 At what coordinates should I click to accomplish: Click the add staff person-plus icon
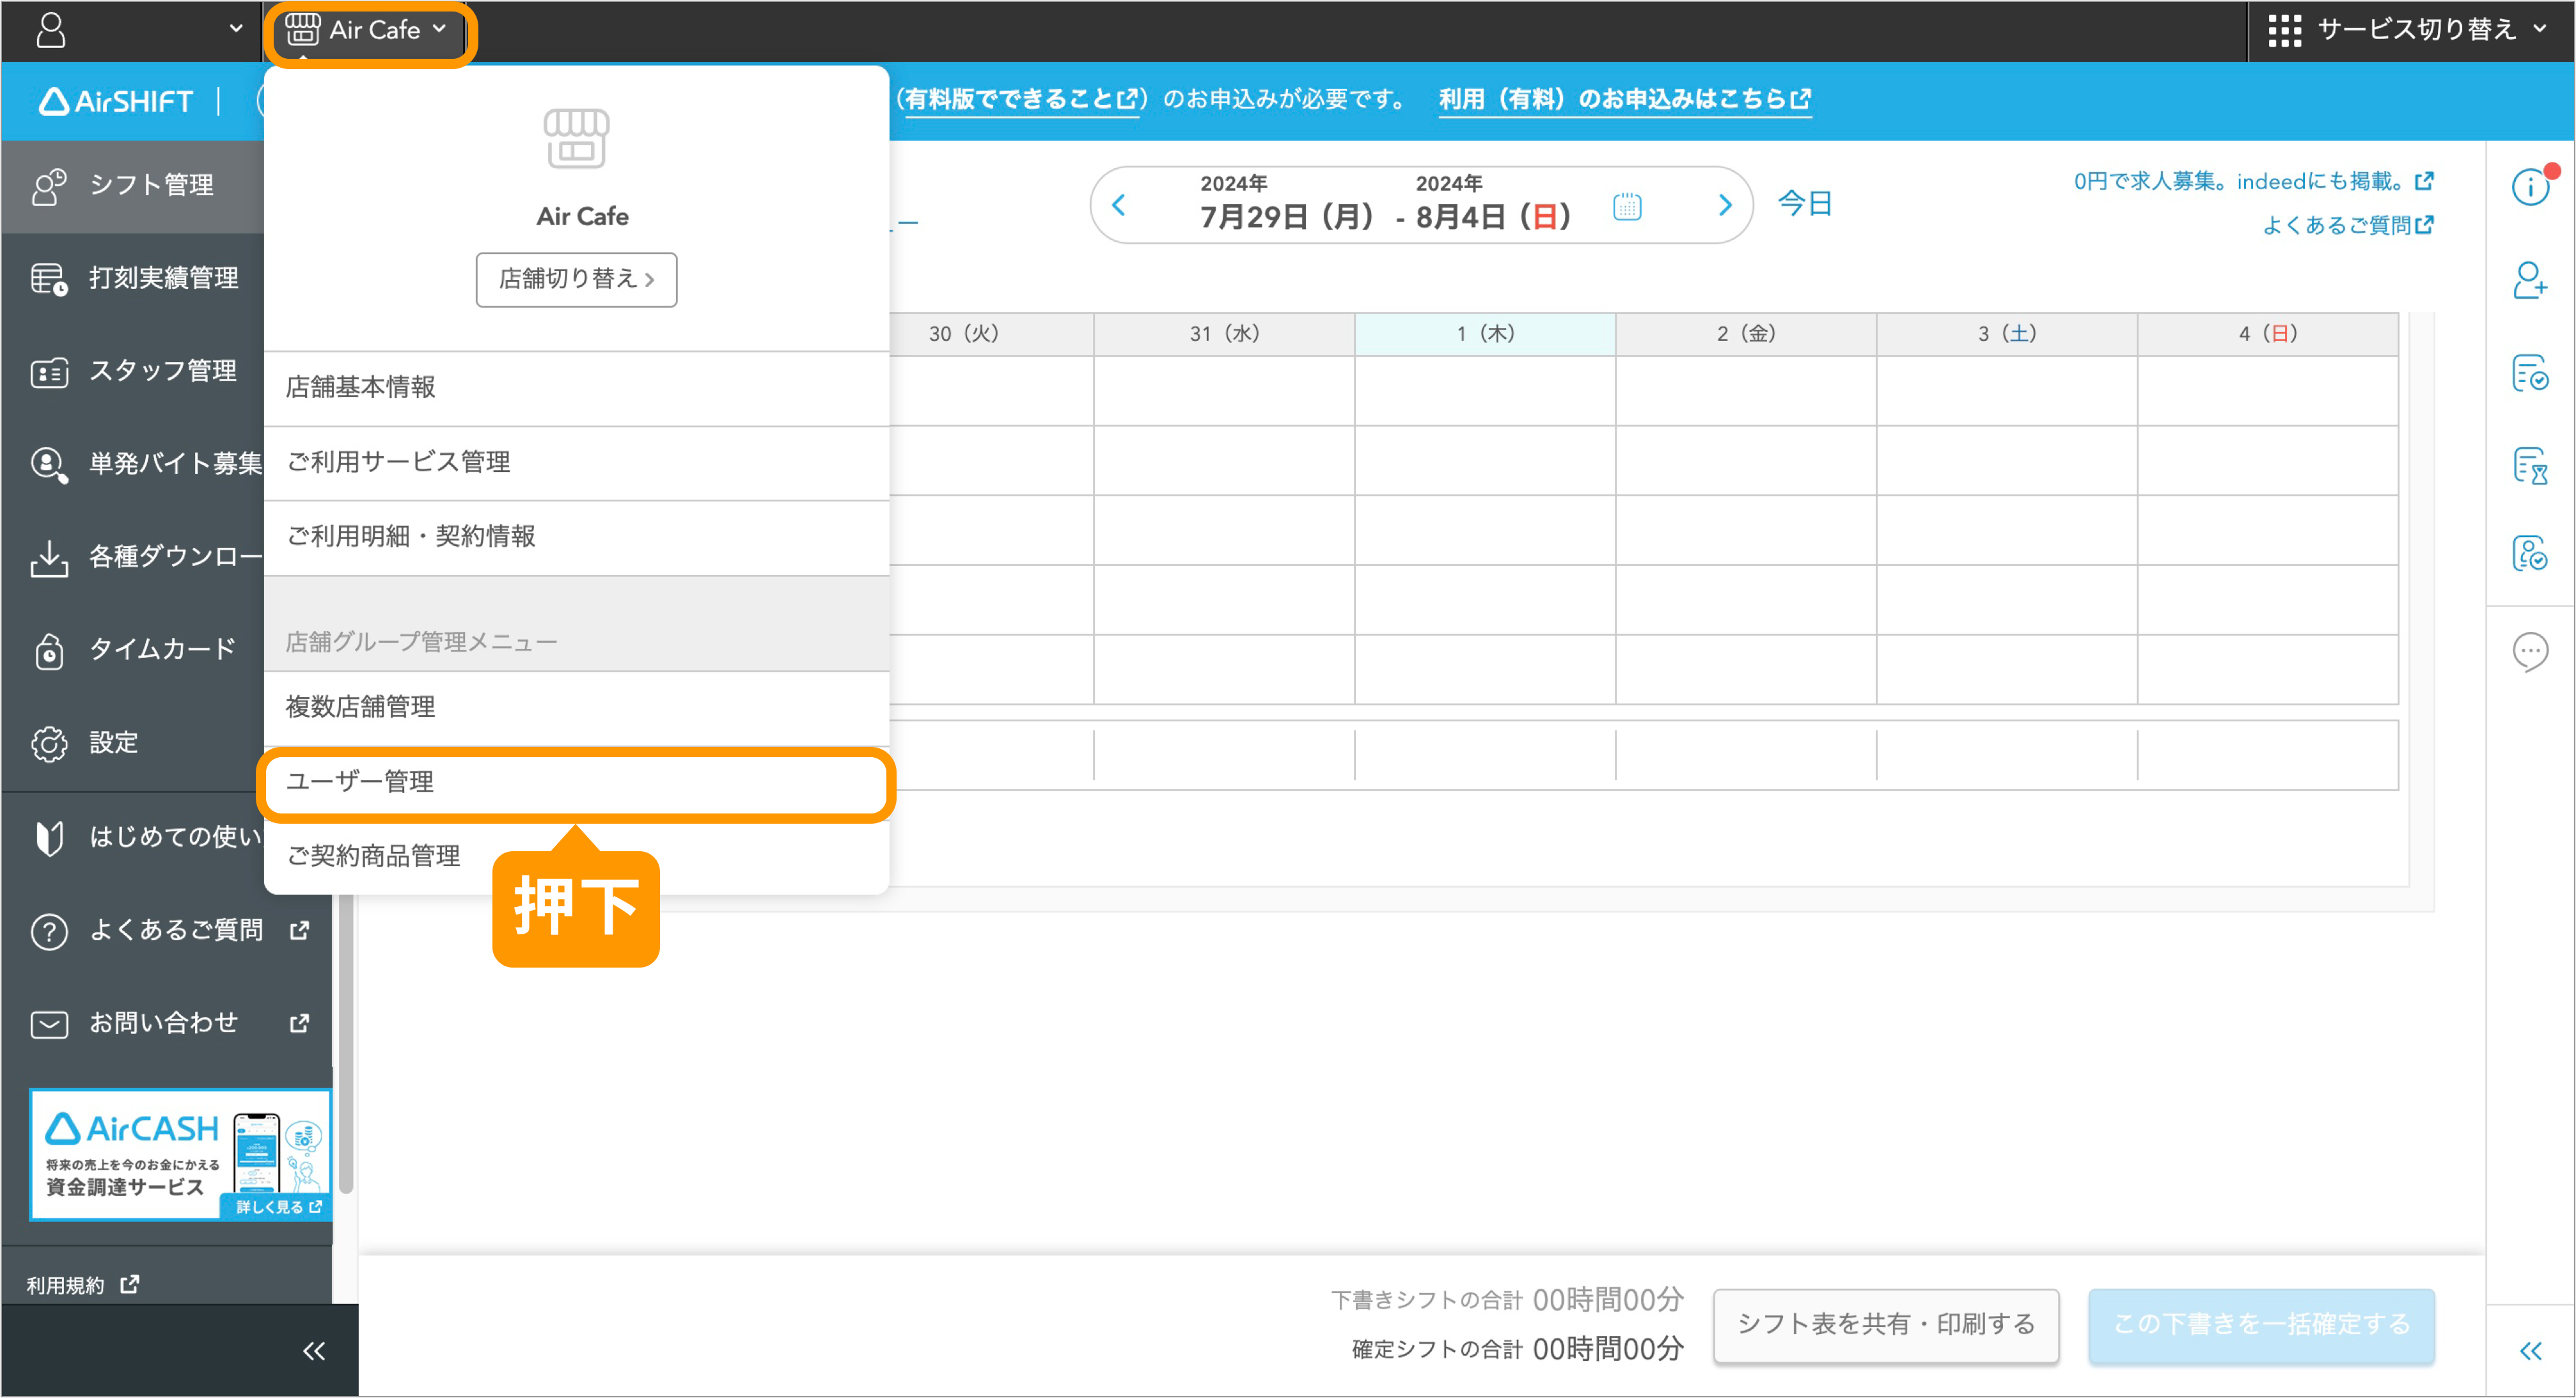coord(2531,280)
